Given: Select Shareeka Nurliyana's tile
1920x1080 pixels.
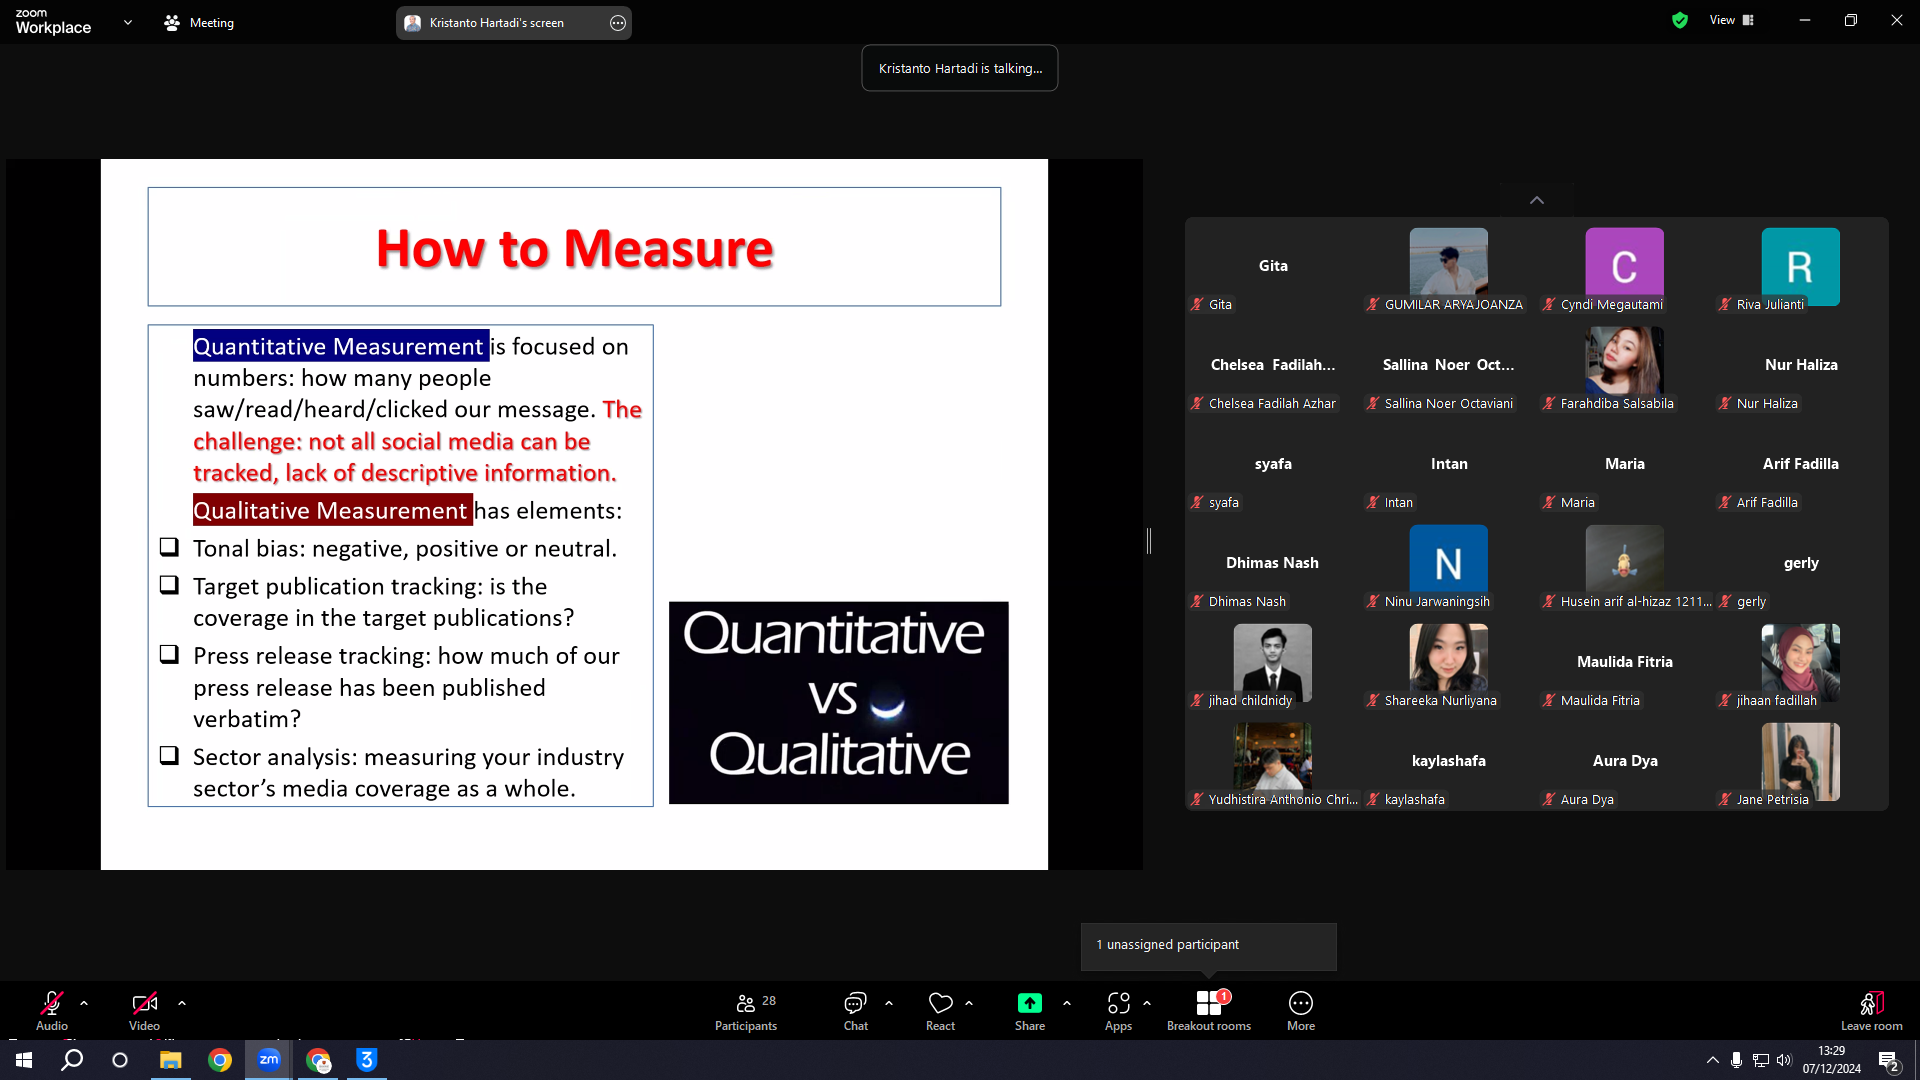Looking at the screenshot, I should 1449,663.
